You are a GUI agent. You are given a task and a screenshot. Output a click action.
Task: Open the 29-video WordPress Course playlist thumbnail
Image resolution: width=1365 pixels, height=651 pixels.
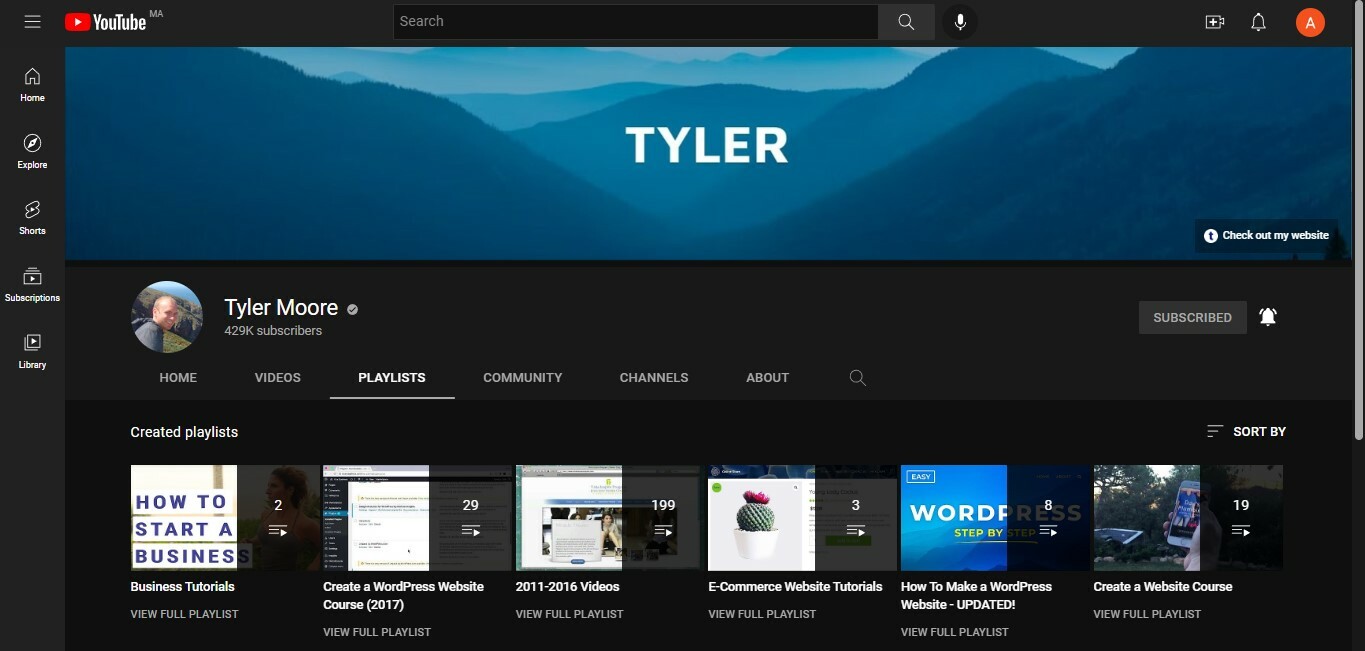pyautogui.click(x=417, y=518)
